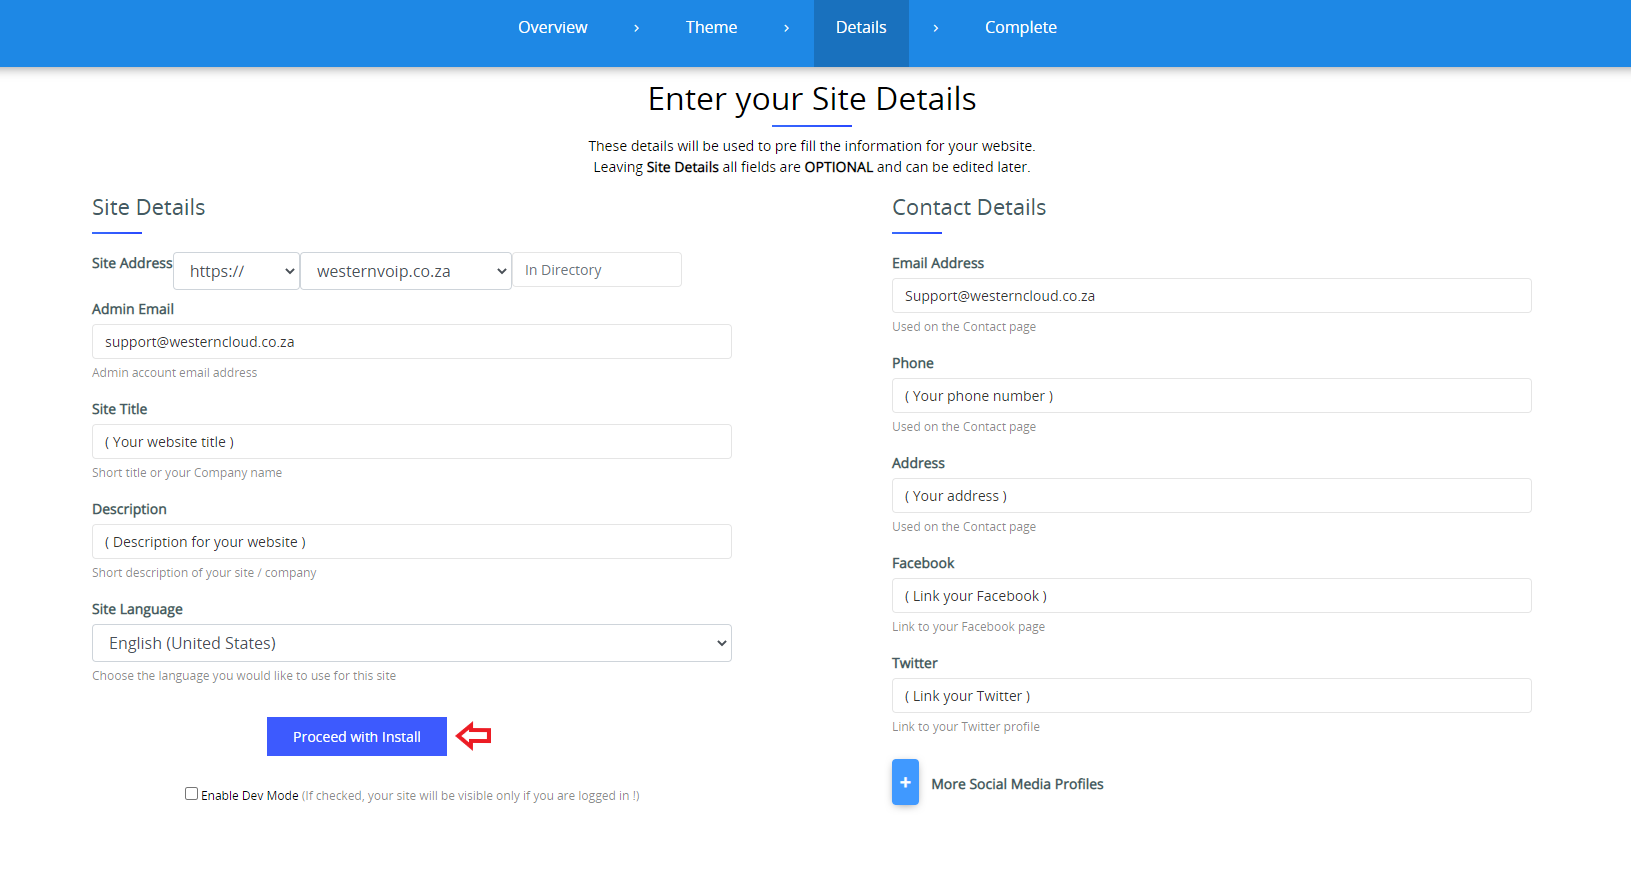1631x886 pixels.
Task: Focus the In Directory input field
Action: pos(597,270)
